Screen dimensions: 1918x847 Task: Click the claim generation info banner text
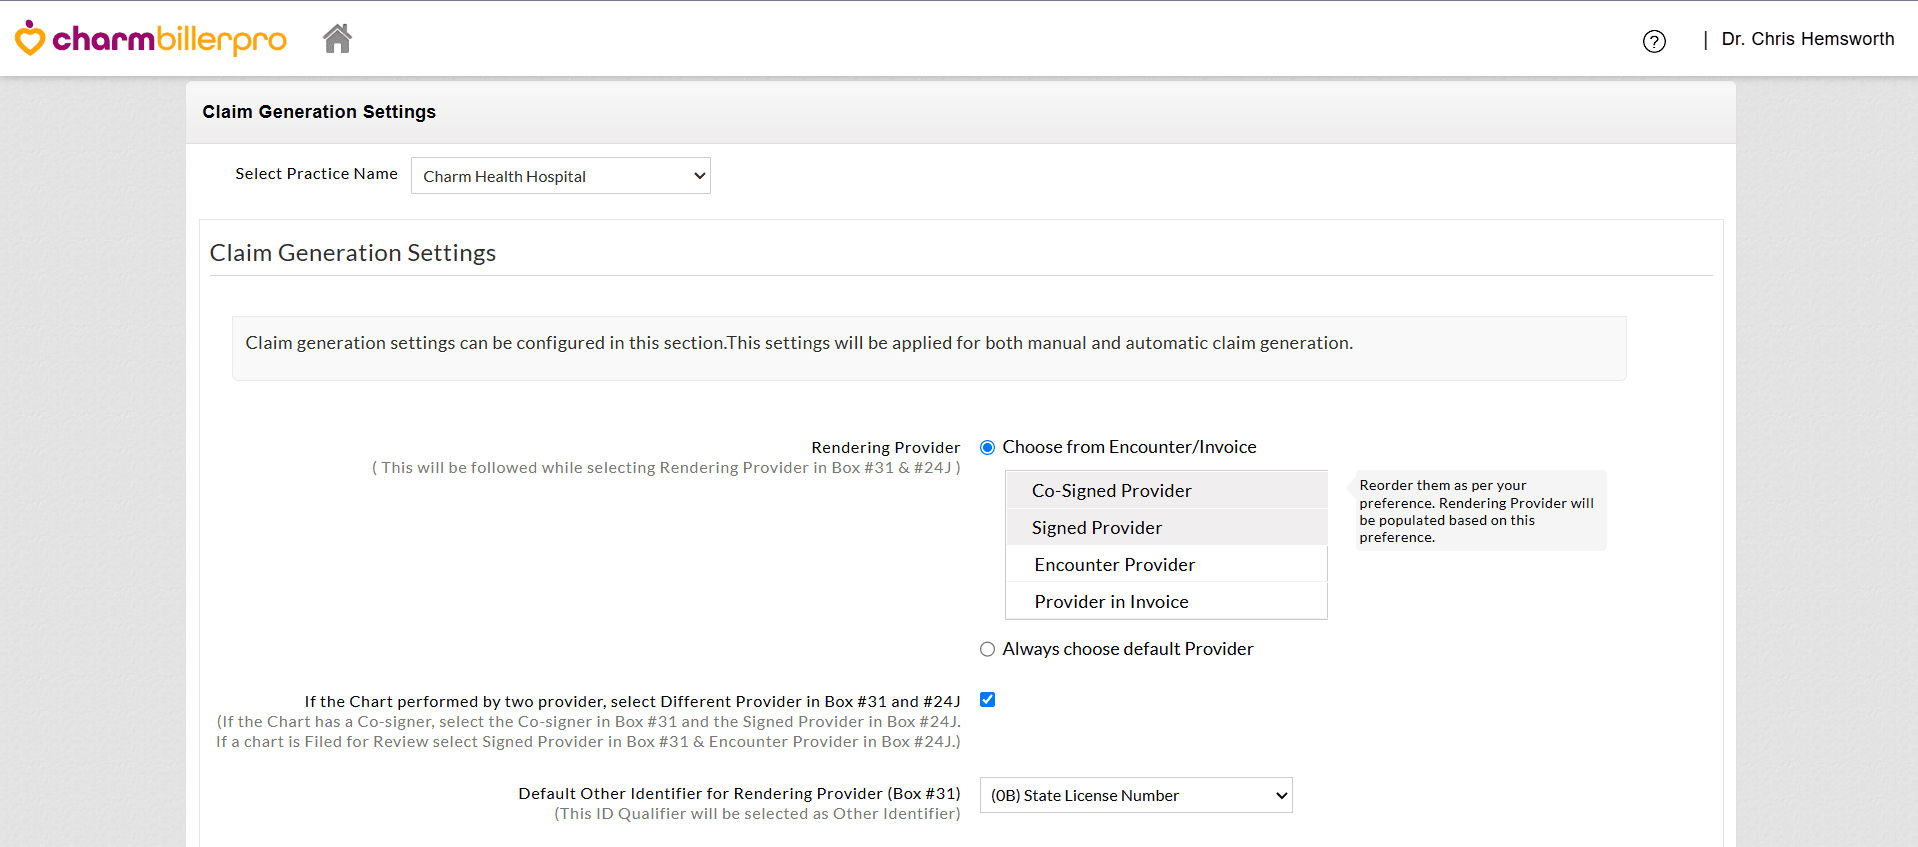coord(799,343)
